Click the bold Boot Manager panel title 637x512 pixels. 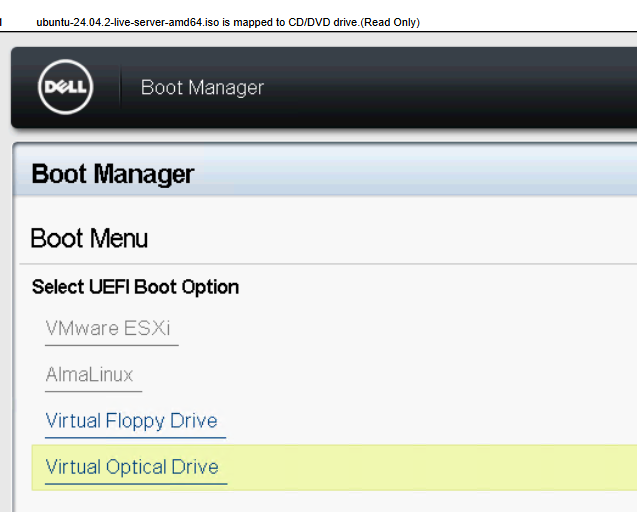[x=113, y=174]
